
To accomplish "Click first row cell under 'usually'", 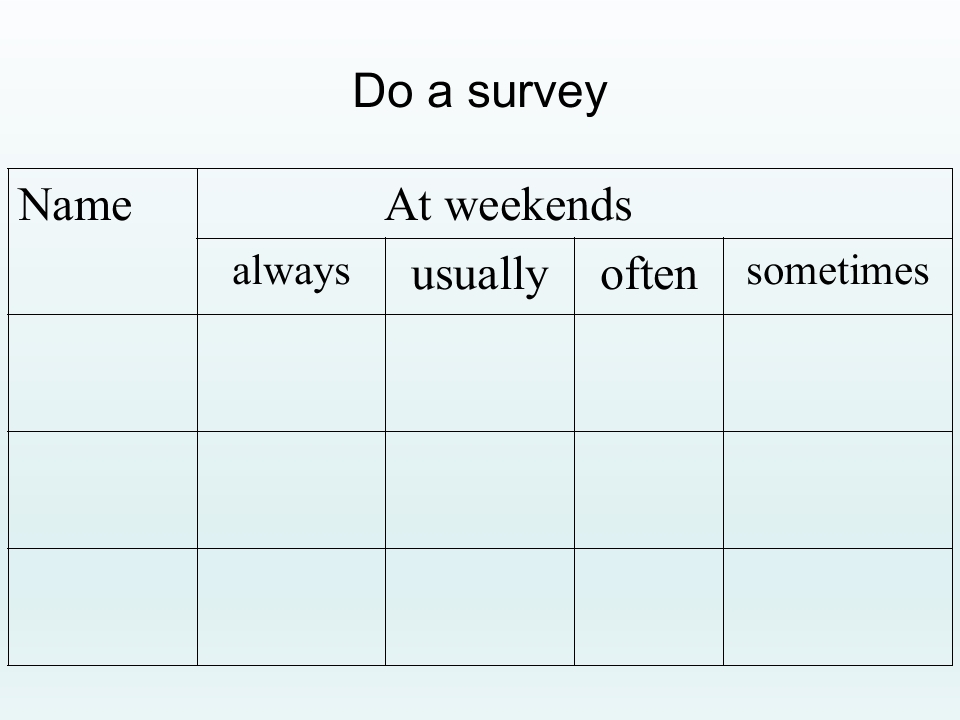I will tap(480, 373).
